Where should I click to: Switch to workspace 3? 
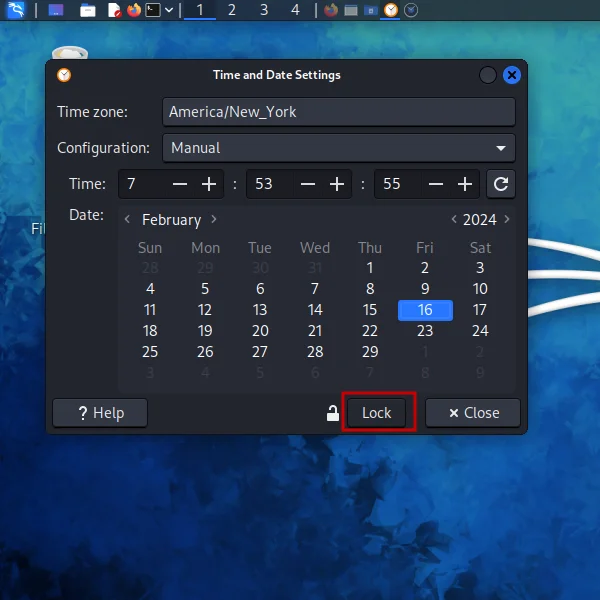tap(264, 10)
